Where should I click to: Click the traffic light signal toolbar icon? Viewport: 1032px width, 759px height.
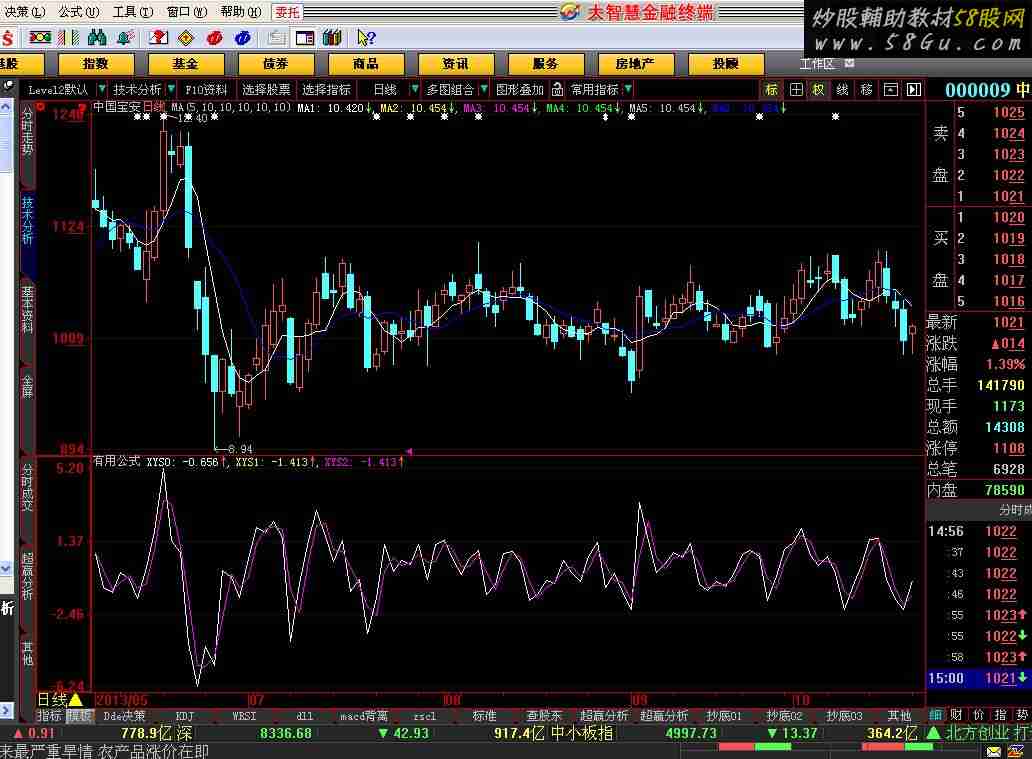pos(39,38)
